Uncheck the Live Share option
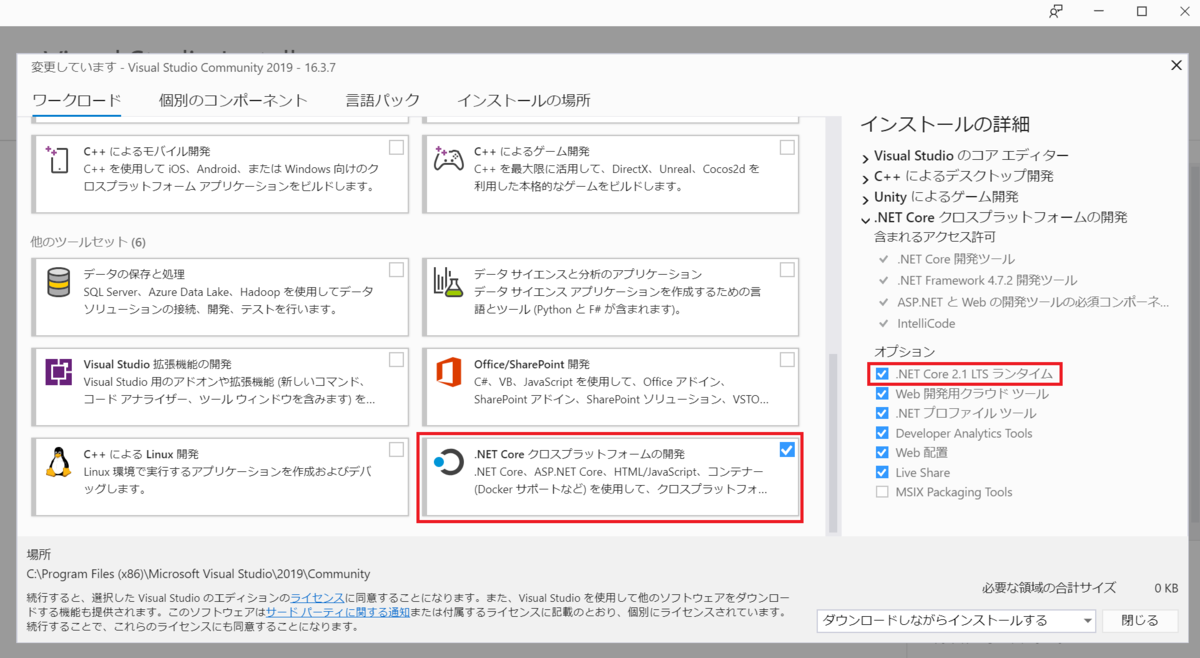1200x658 pixels. coord(881,472)
